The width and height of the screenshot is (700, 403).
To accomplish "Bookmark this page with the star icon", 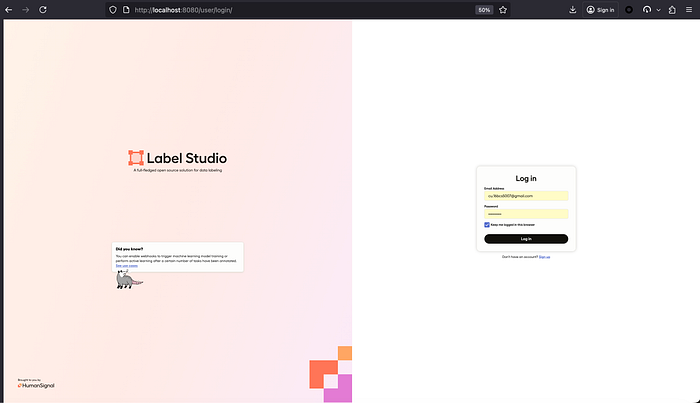I will point(503,10).
